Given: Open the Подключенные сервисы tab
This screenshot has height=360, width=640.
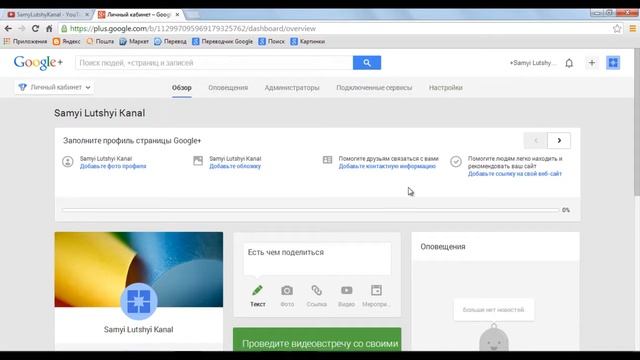Looking at the screenshot, I should point(374,88).
